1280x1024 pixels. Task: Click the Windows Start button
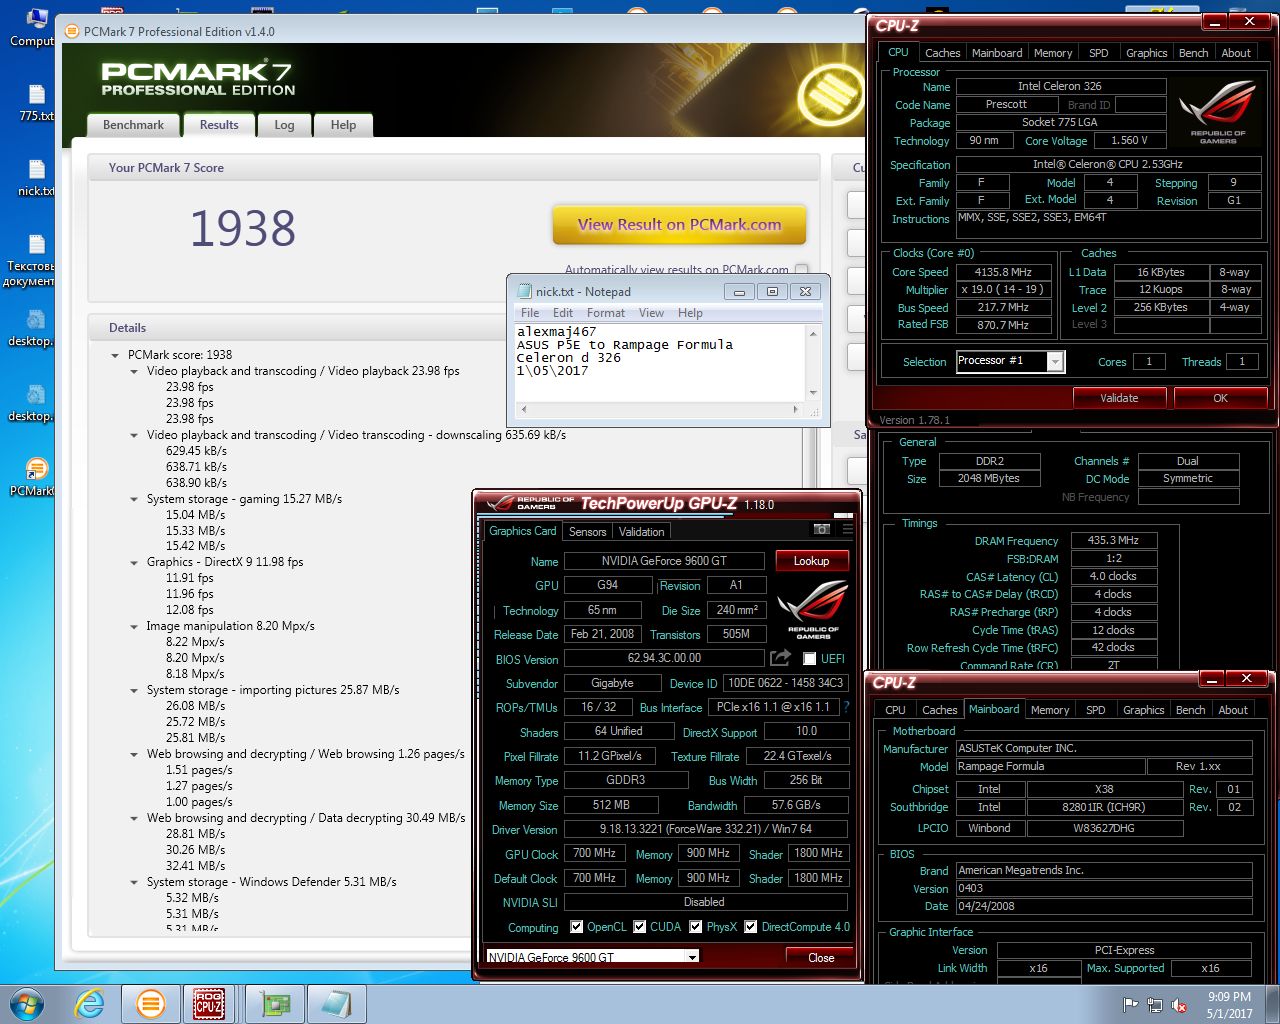(x=27, y=1004)
